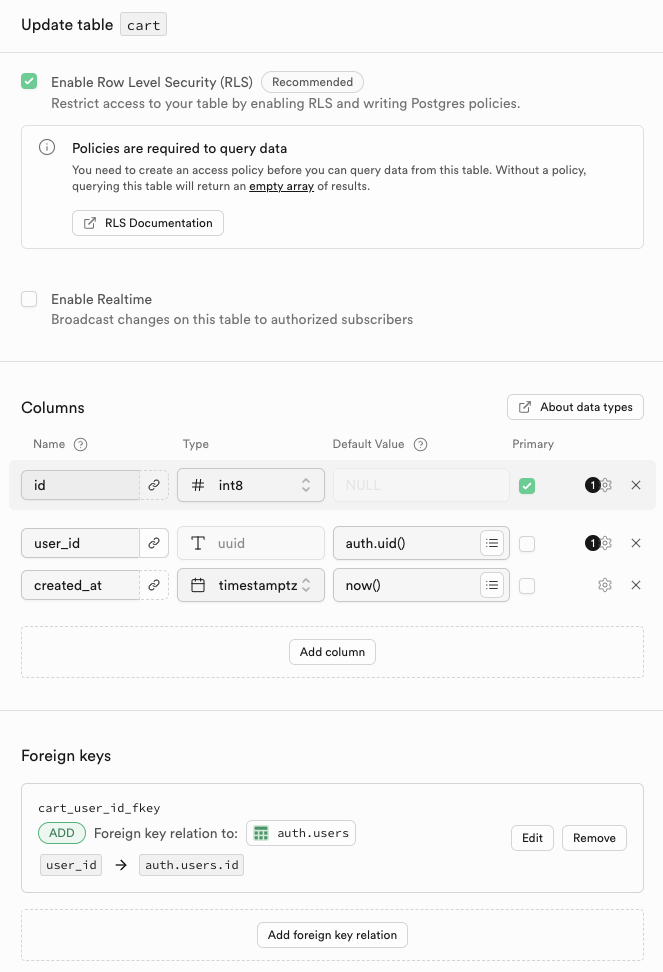Viewport: 663px width, 972px height.
Task: Click link icon next to created_at column
Action: coord(154,585)
